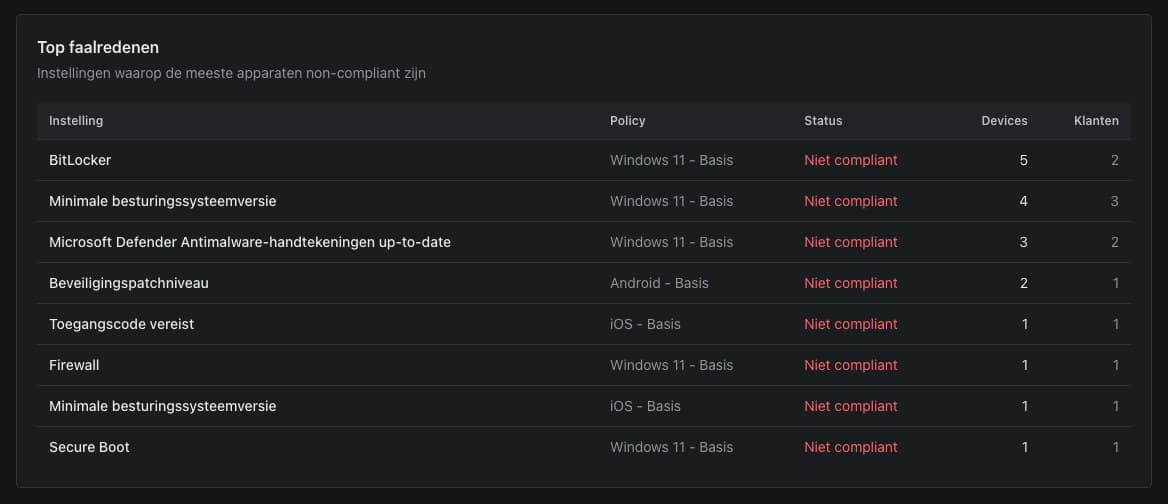Click the Android - Basis policy cell
Screen dimensions: 1168x504
659,283
